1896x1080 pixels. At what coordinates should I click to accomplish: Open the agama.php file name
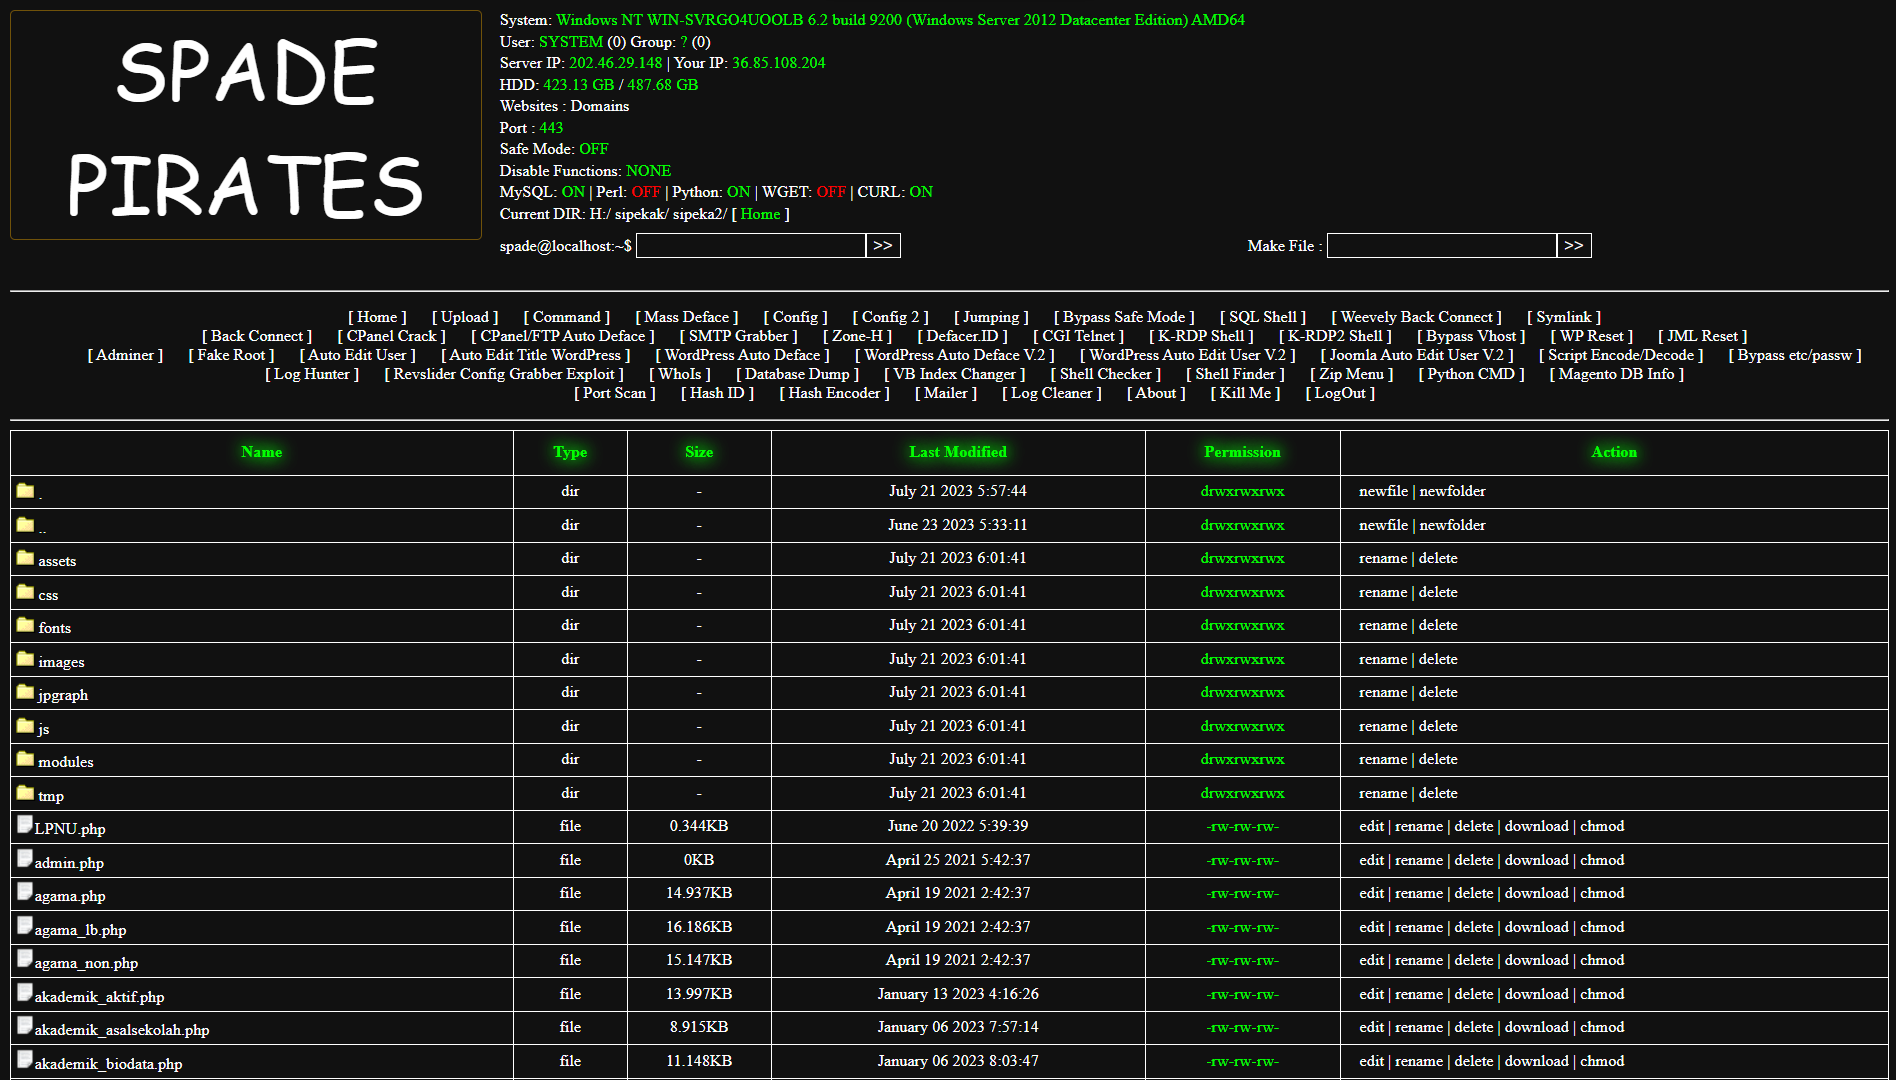coord(70,896)
